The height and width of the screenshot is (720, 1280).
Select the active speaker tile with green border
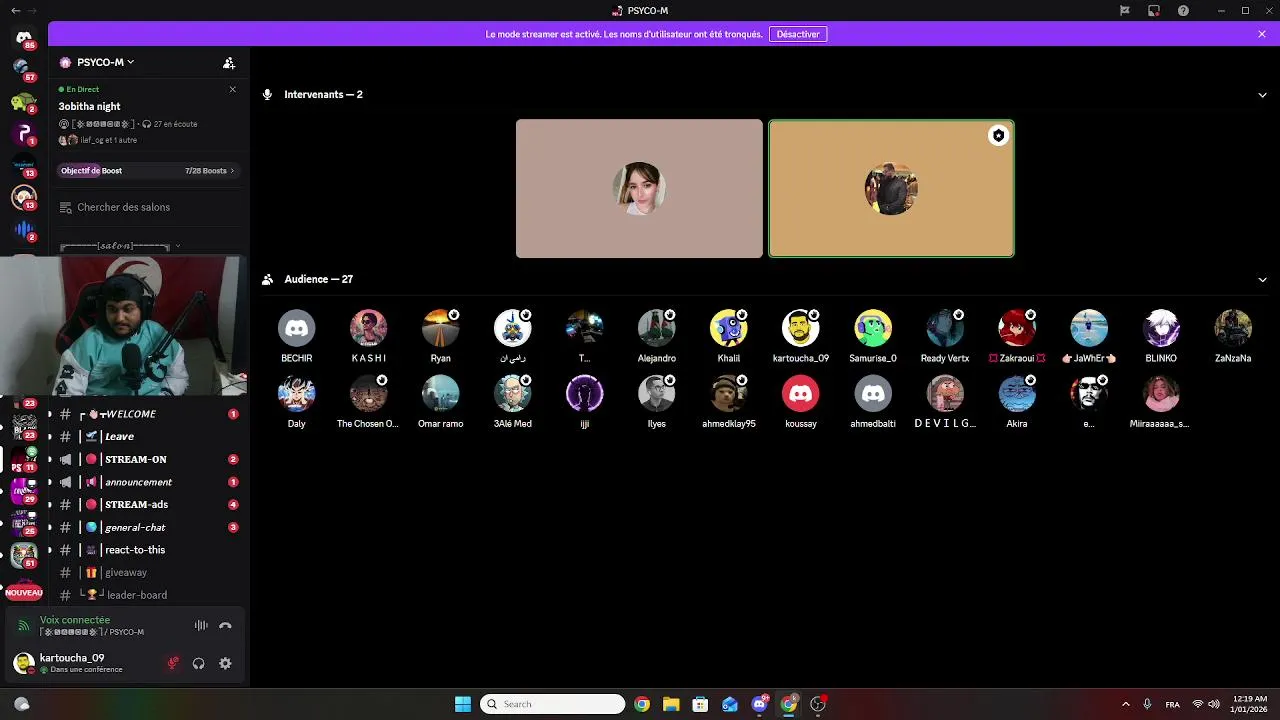click(x=891, y=189)
